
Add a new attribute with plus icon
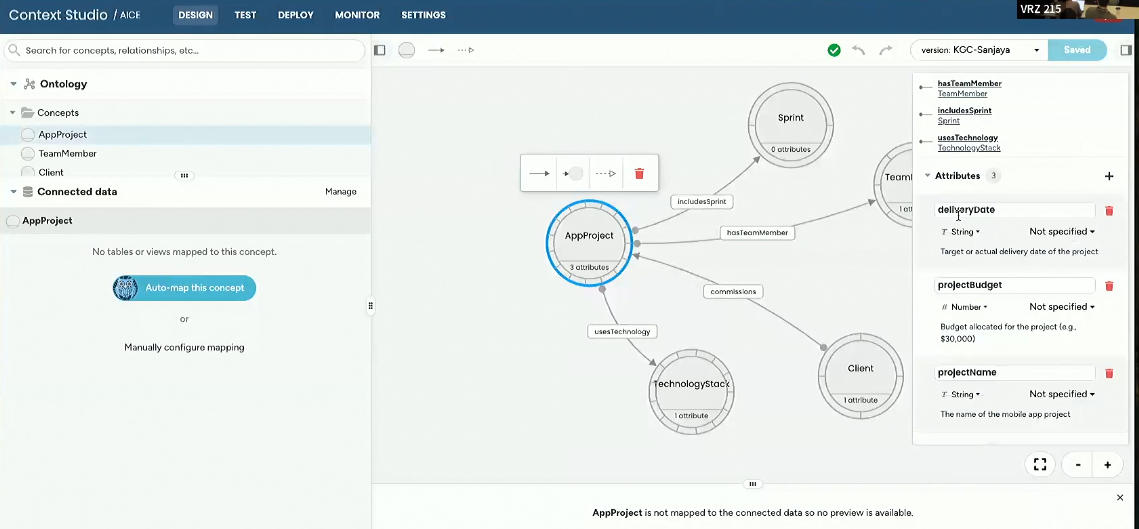tap(1109, 176)
